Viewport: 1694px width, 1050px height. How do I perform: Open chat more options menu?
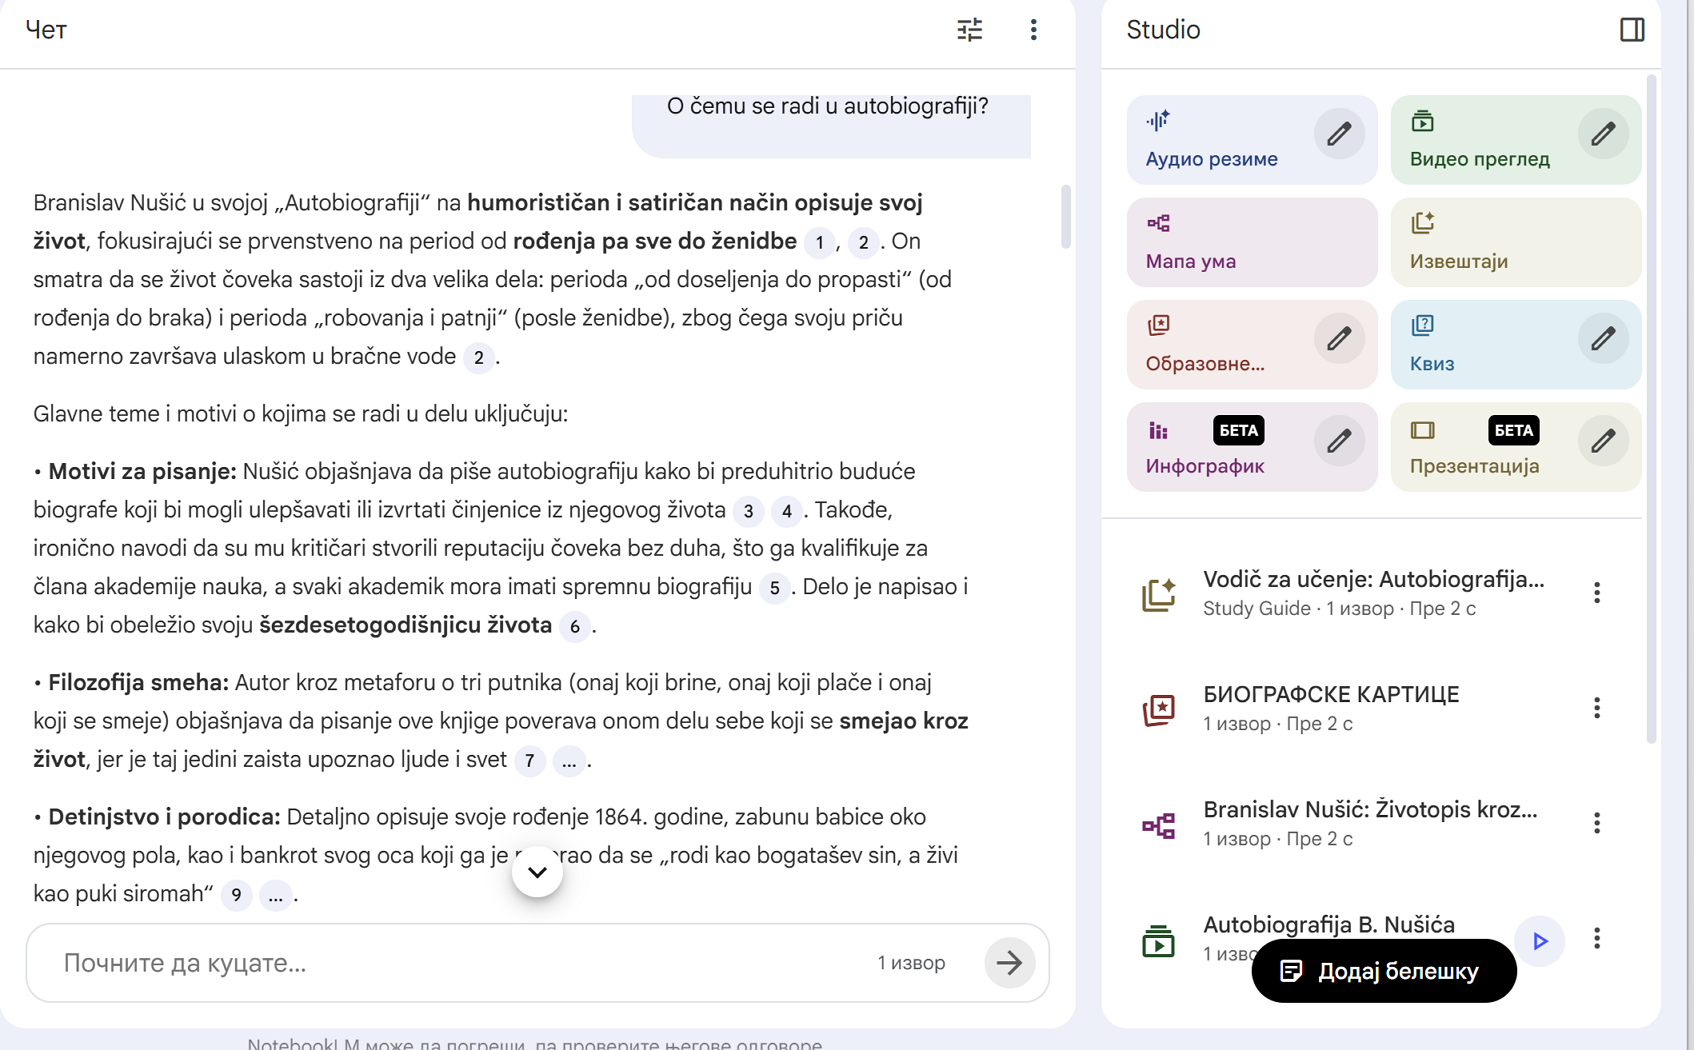click(x=1033, y=30)
